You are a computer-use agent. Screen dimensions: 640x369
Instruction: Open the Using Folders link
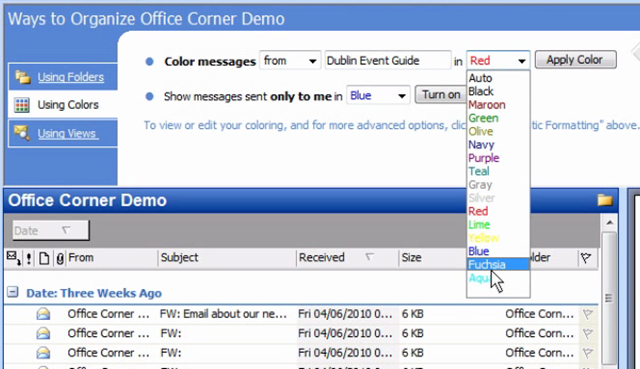tap(71, 77)
